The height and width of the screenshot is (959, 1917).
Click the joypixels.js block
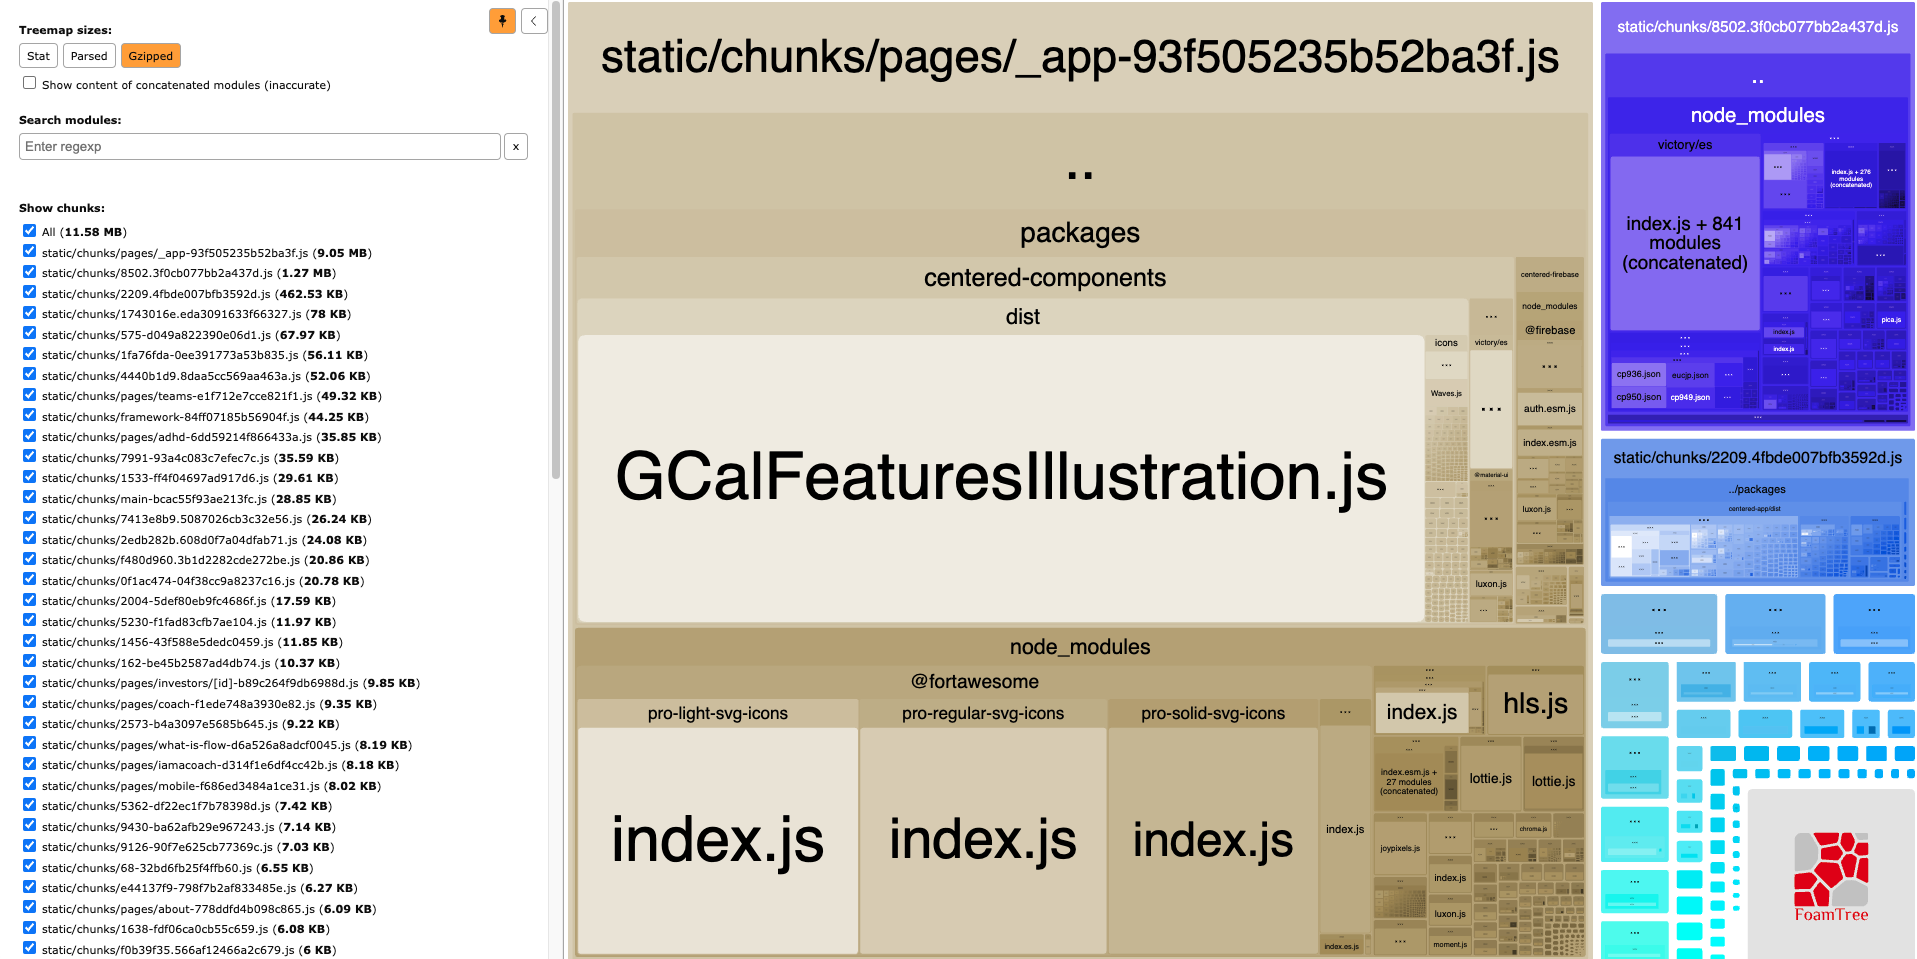[1400, 848]
